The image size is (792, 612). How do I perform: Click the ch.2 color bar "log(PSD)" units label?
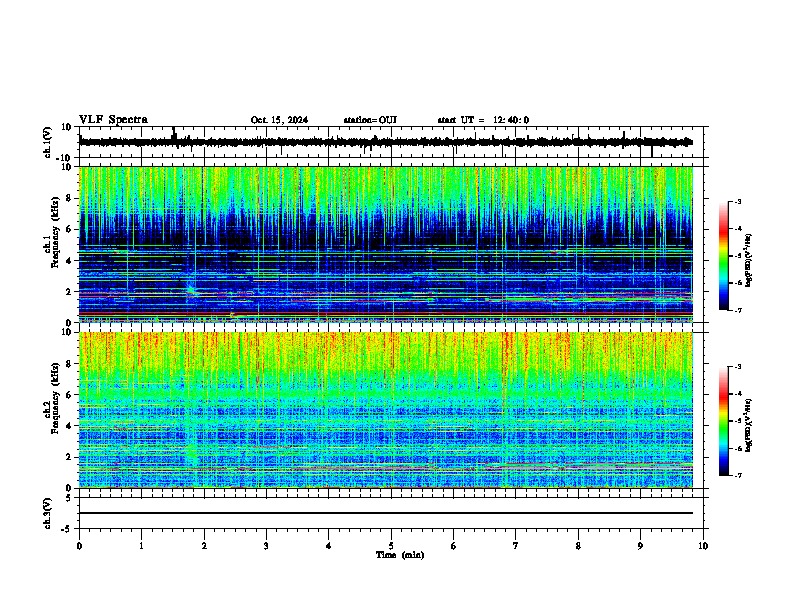coord(749,425)
